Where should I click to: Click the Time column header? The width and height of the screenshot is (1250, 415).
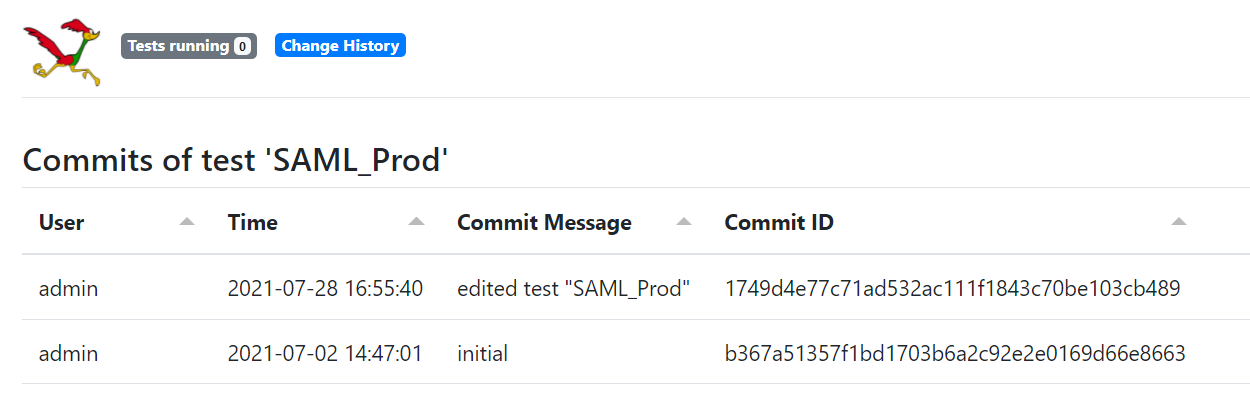coord(253,223)
